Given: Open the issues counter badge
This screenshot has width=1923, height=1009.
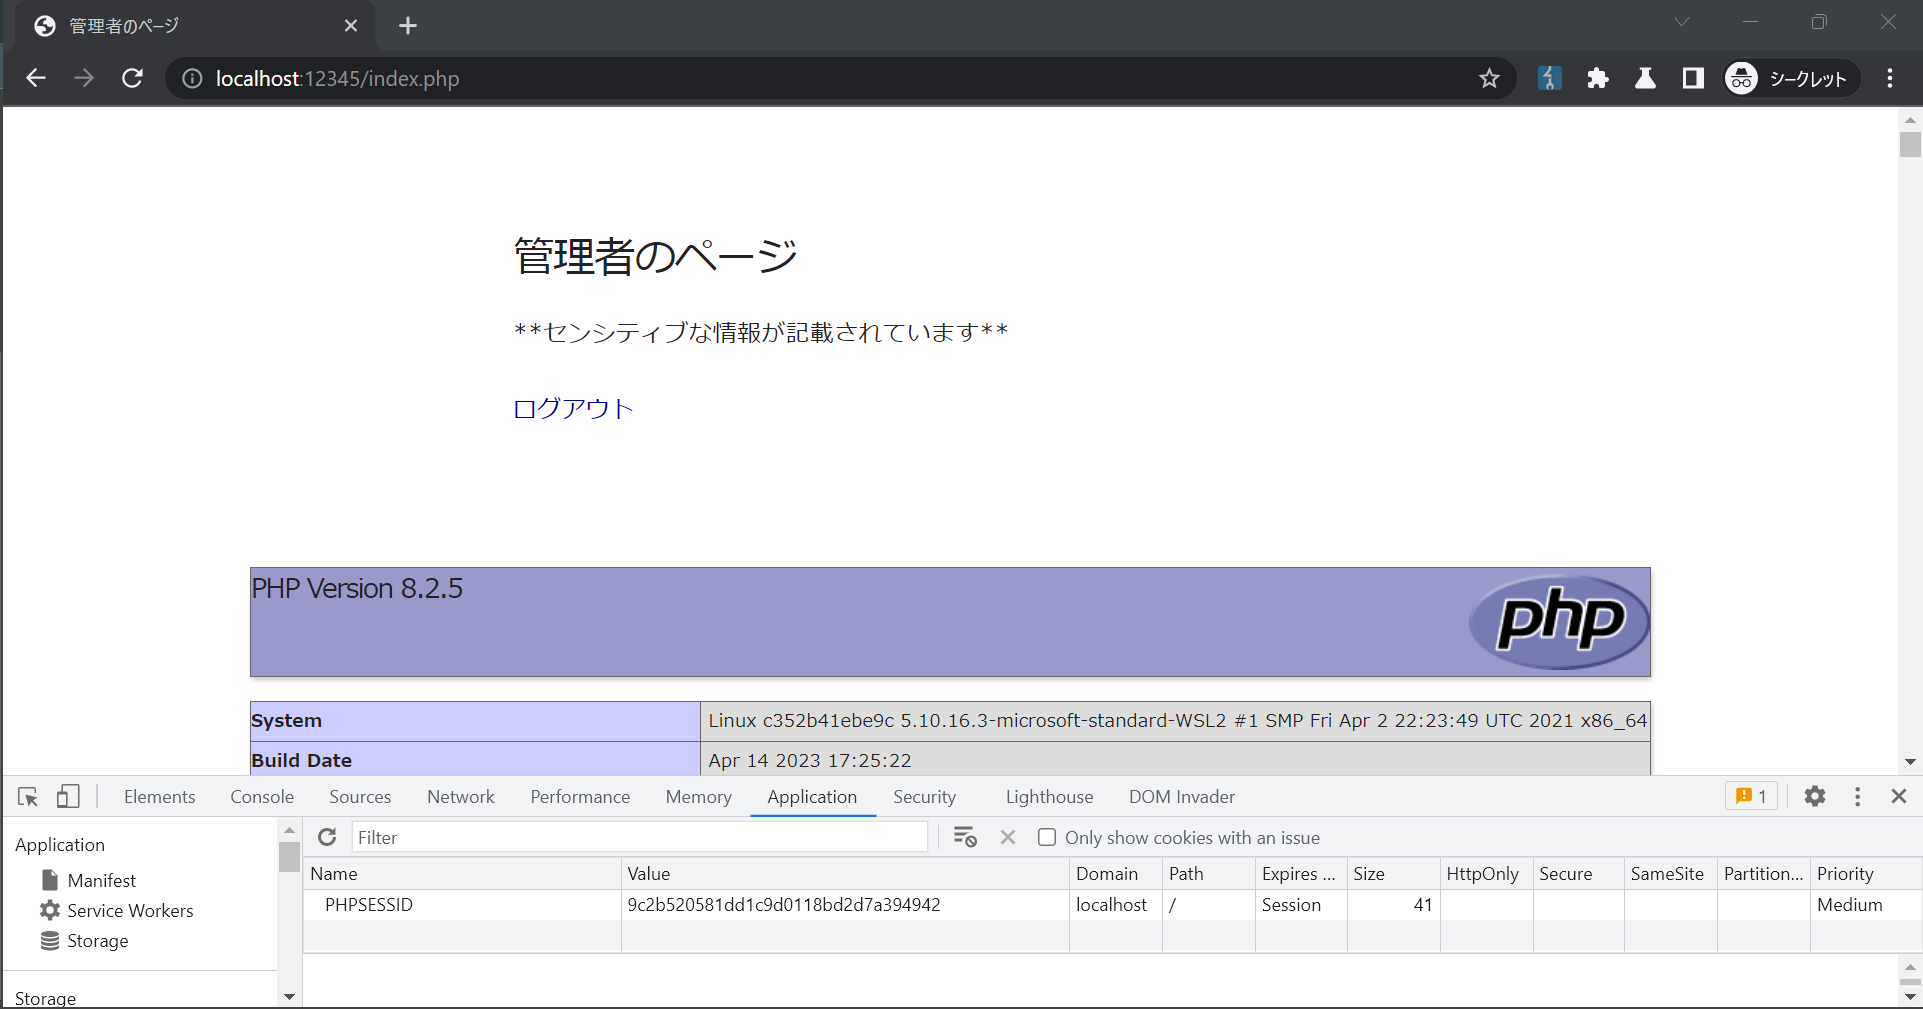Looking at the screenshot, I should (1749, 796).
